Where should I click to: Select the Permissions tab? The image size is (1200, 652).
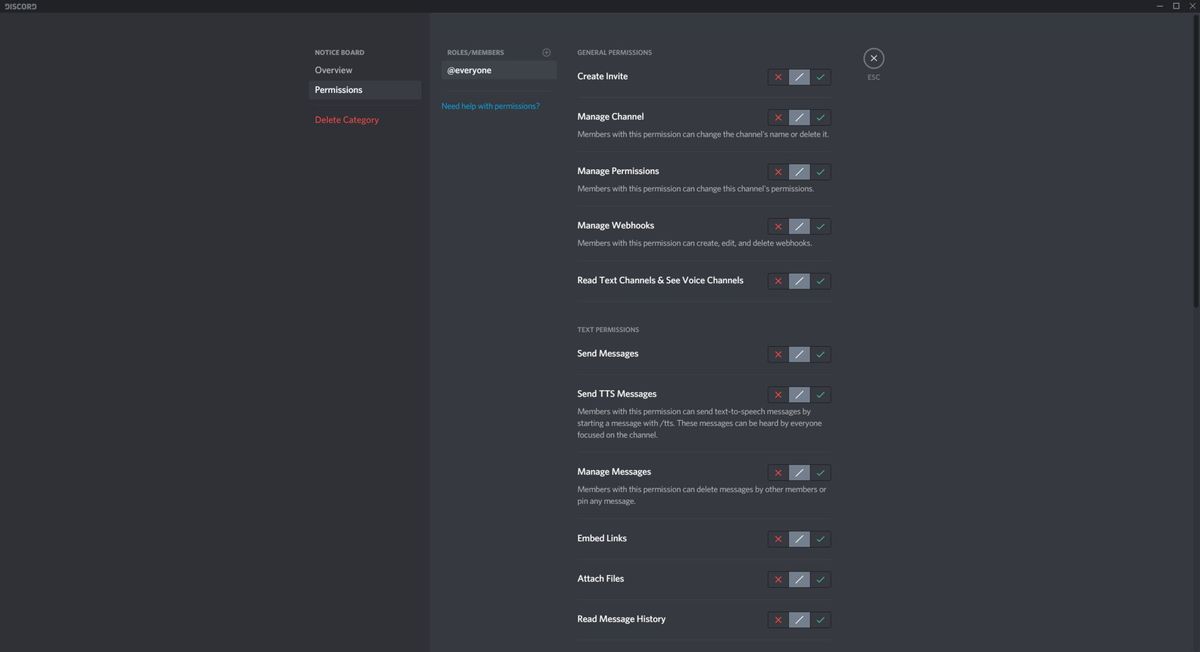338,89
